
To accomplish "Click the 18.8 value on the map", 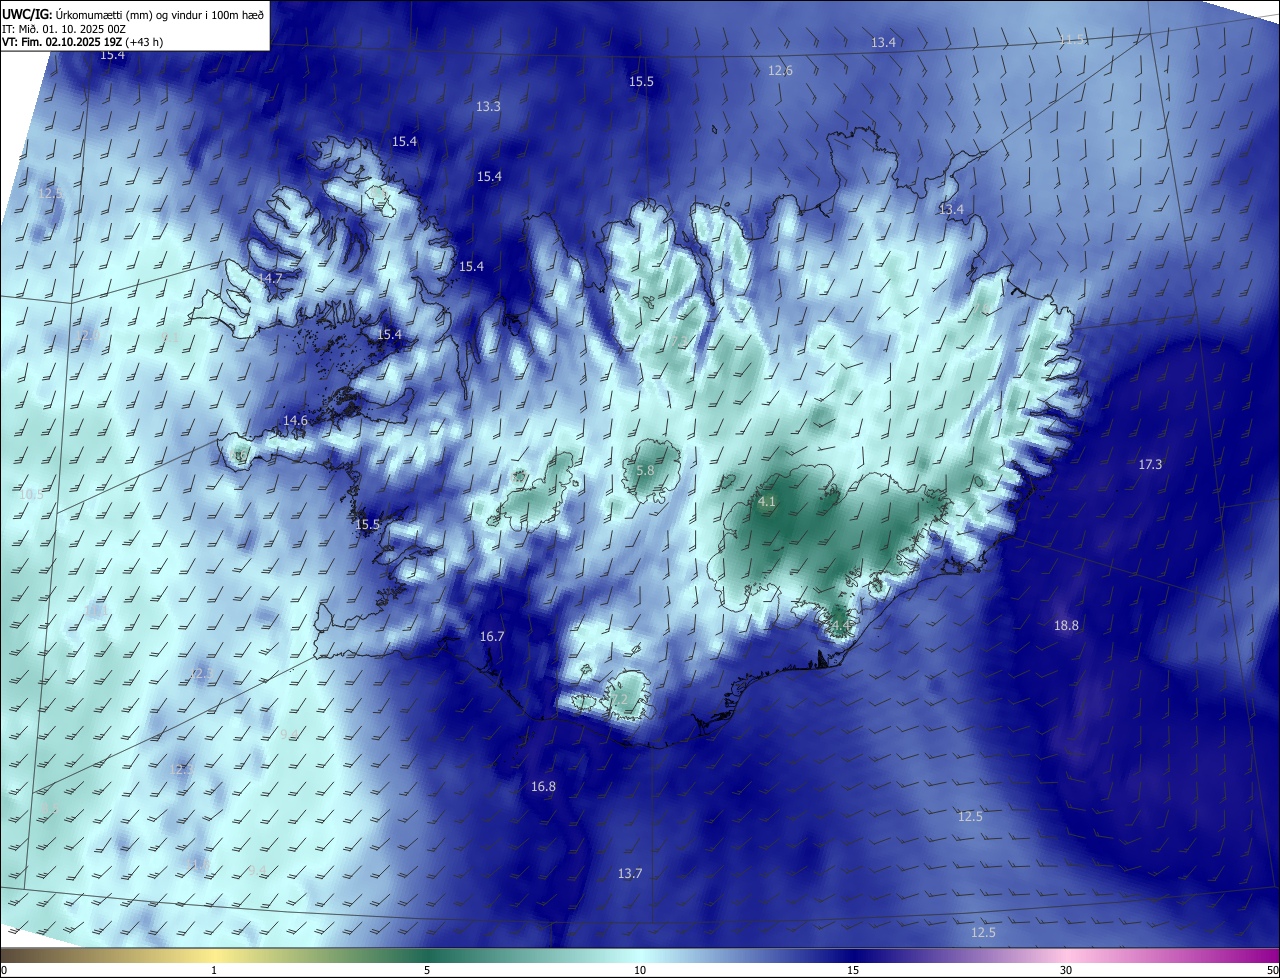I will coord(1066,625).
